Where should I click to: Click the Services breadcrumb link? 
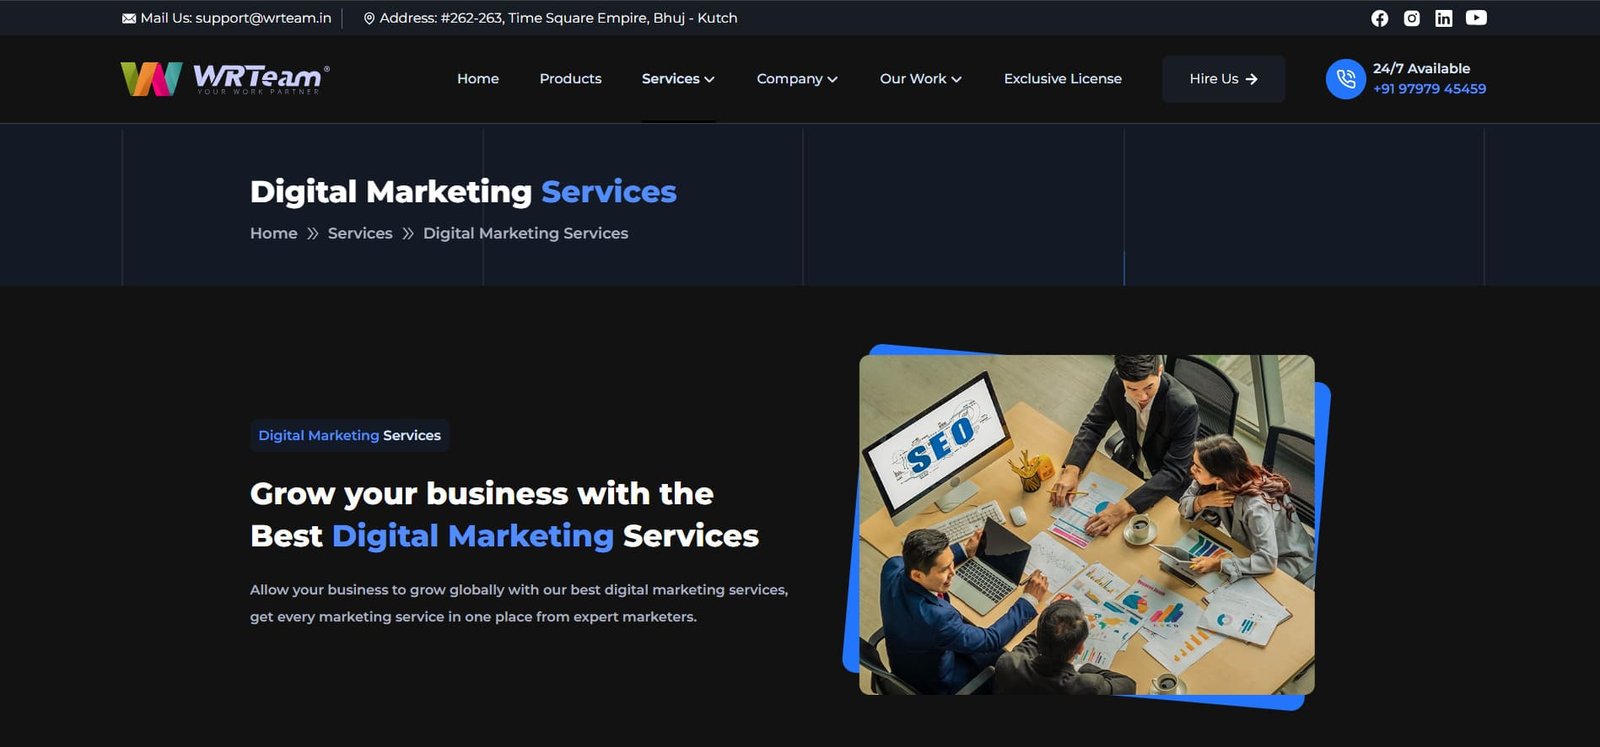[x=360, y=233]
